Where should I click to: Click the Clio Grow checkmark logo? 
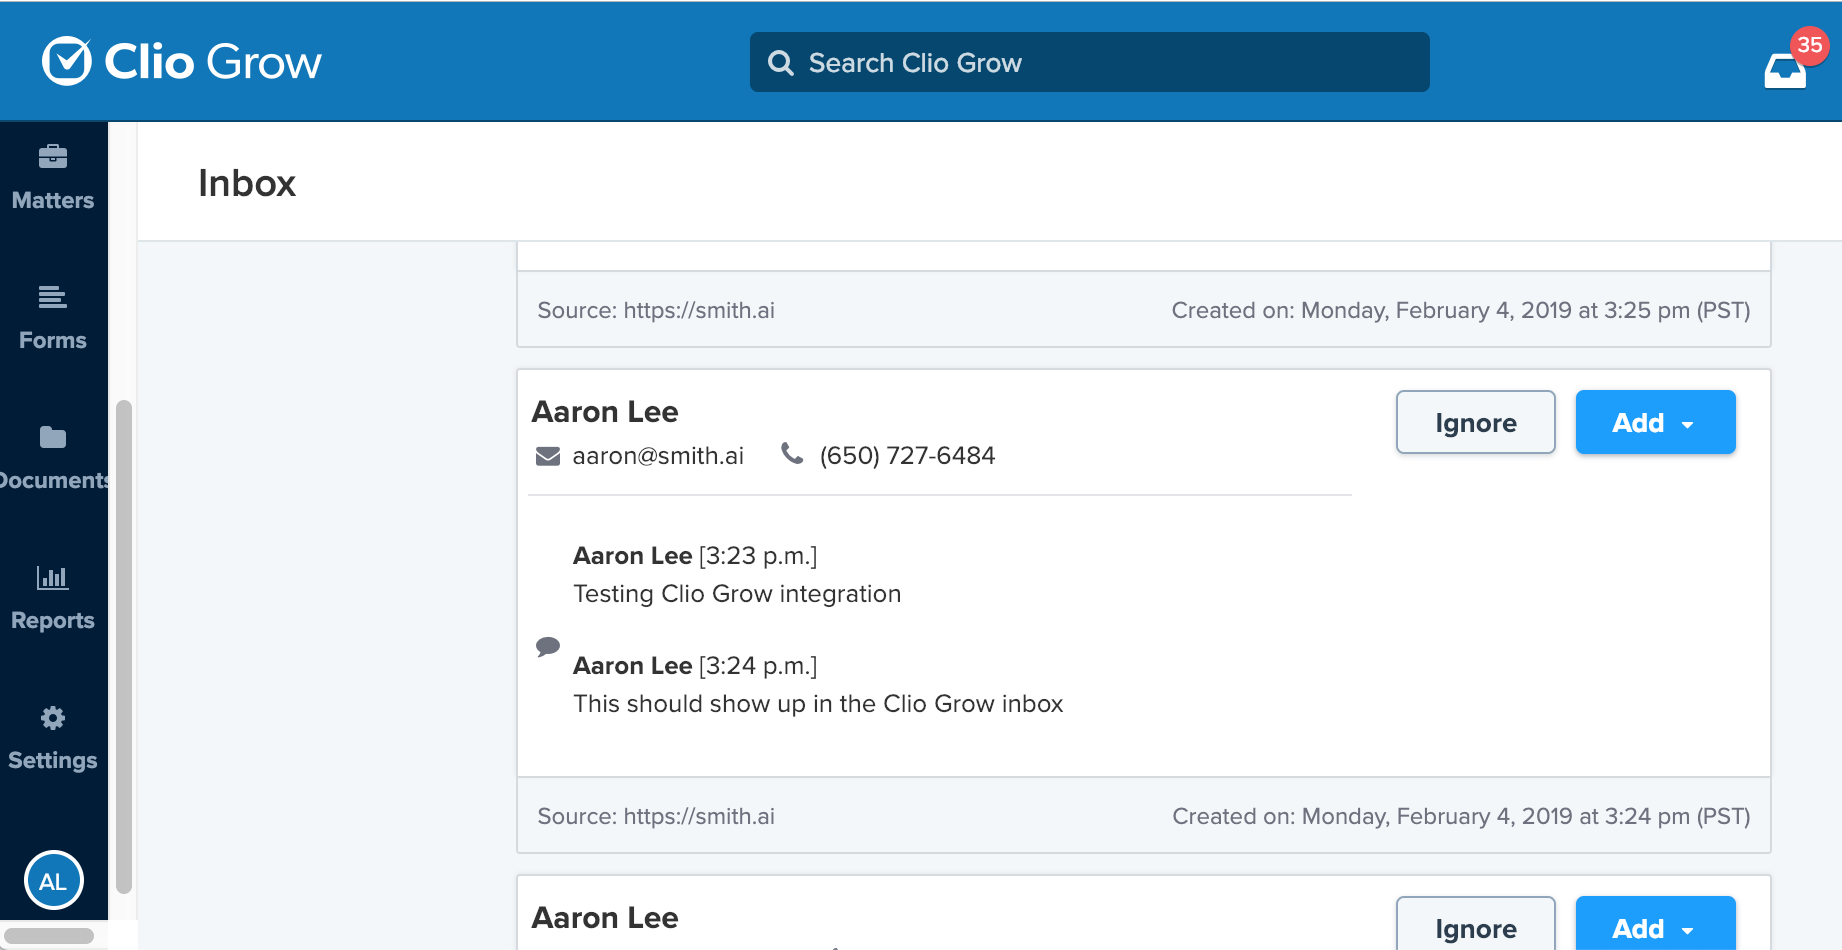click(x=66, y=61)
